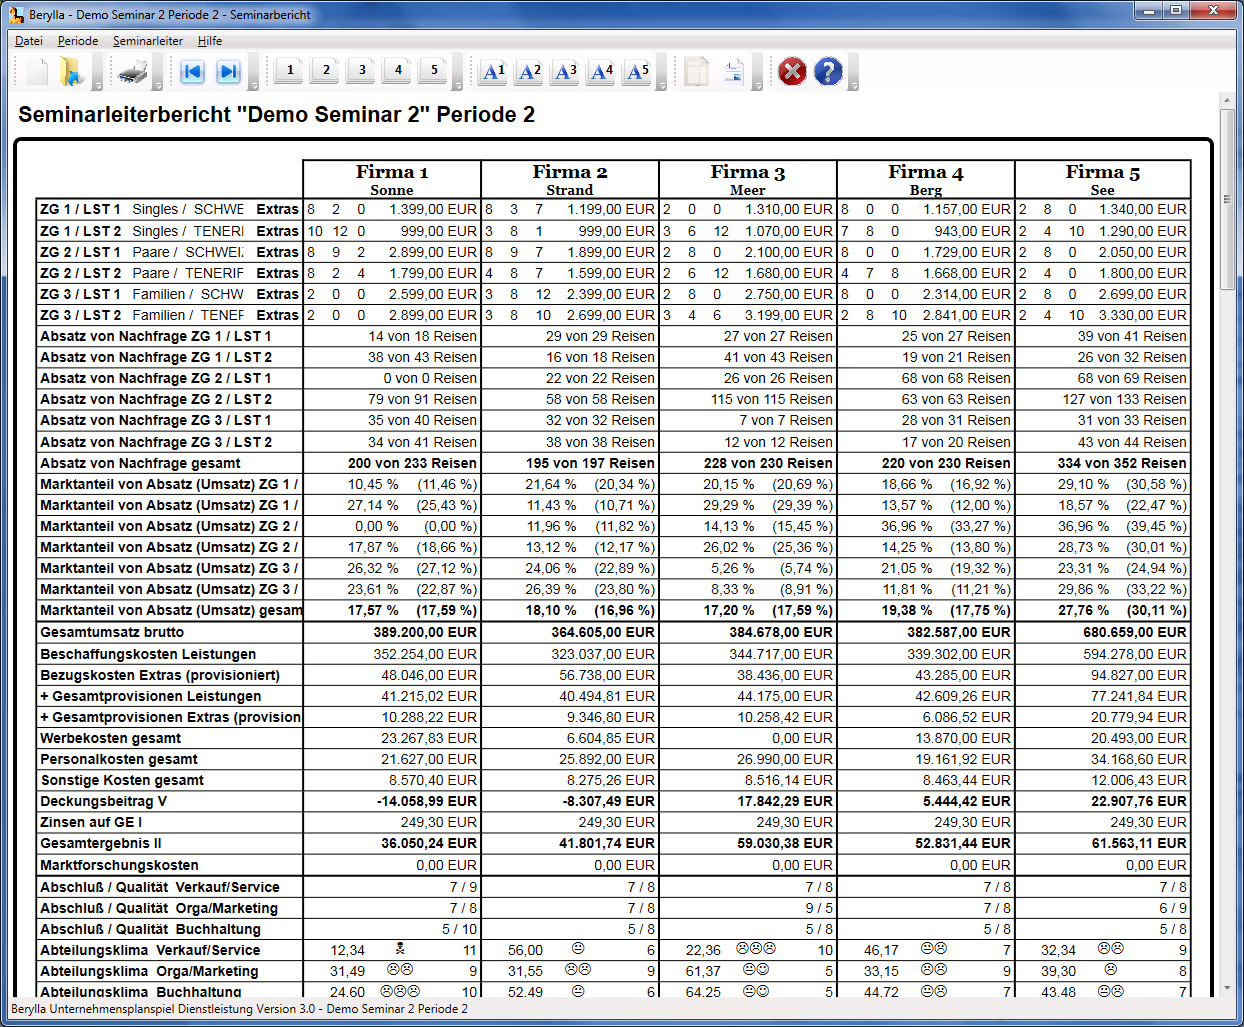Open a file with the folder icon
This screenshot has height=1027, width=1244.
tap(71, 72)
